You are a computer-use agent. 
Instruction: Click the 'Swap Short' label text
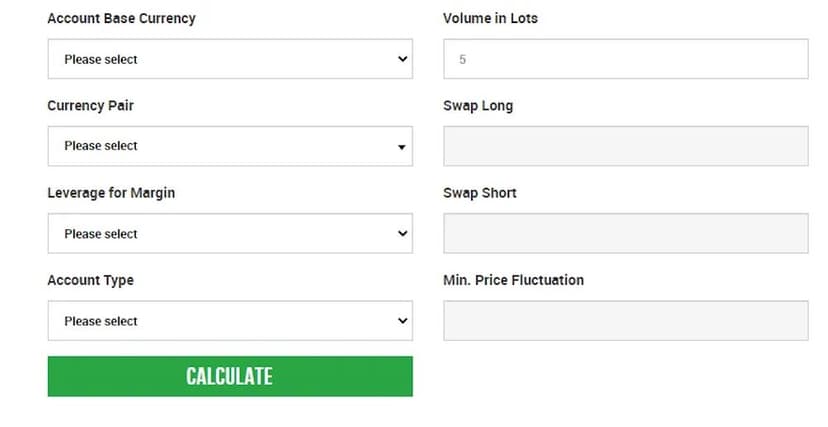pos(480,192)
